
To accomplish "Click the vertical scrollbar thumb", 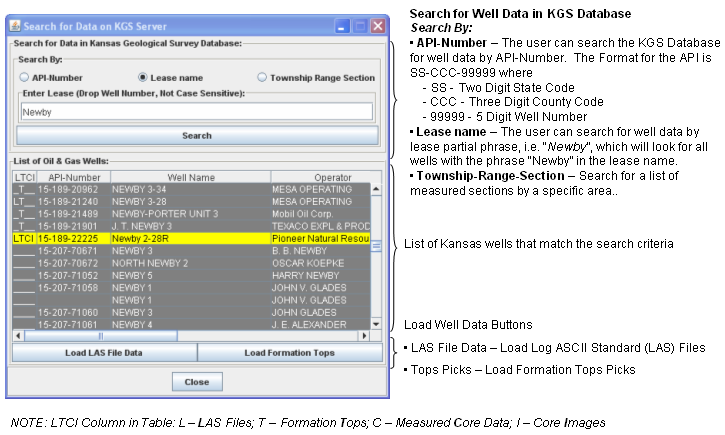I will coord(376,246).
